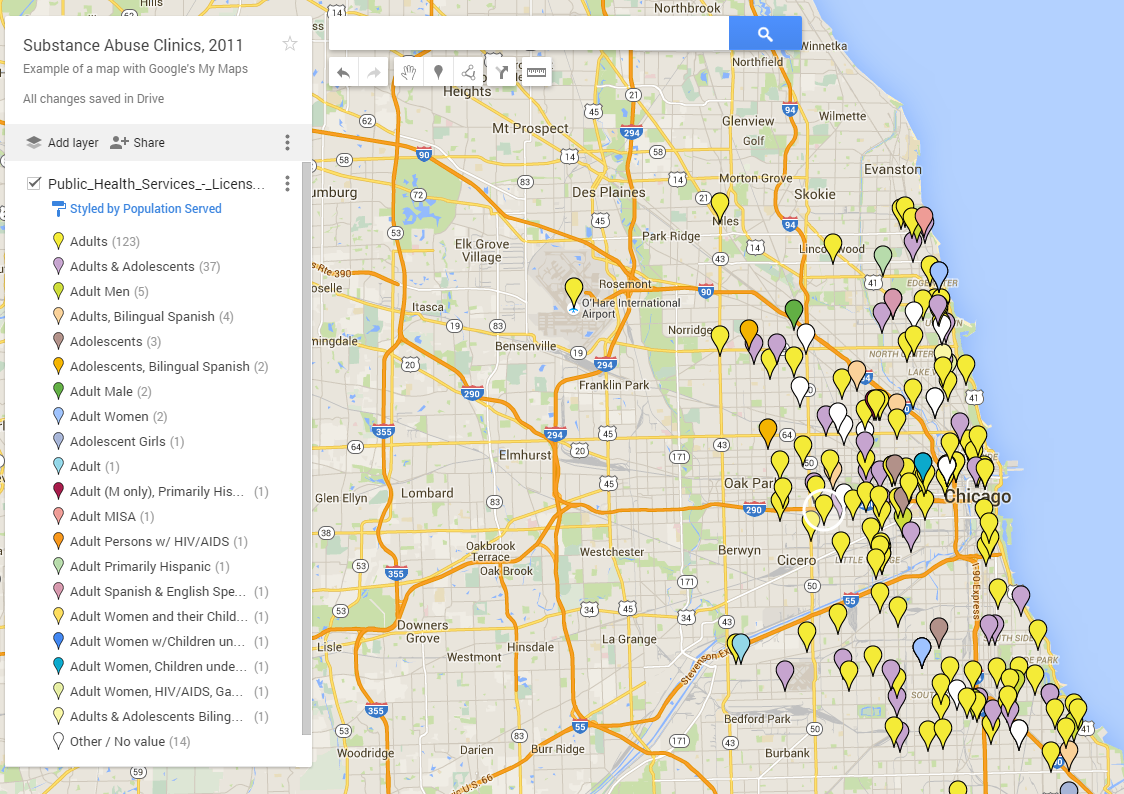Screen dimensions: 1124x794
Task: Click the dark green pin above Norridge area
Action: (794, 313)
